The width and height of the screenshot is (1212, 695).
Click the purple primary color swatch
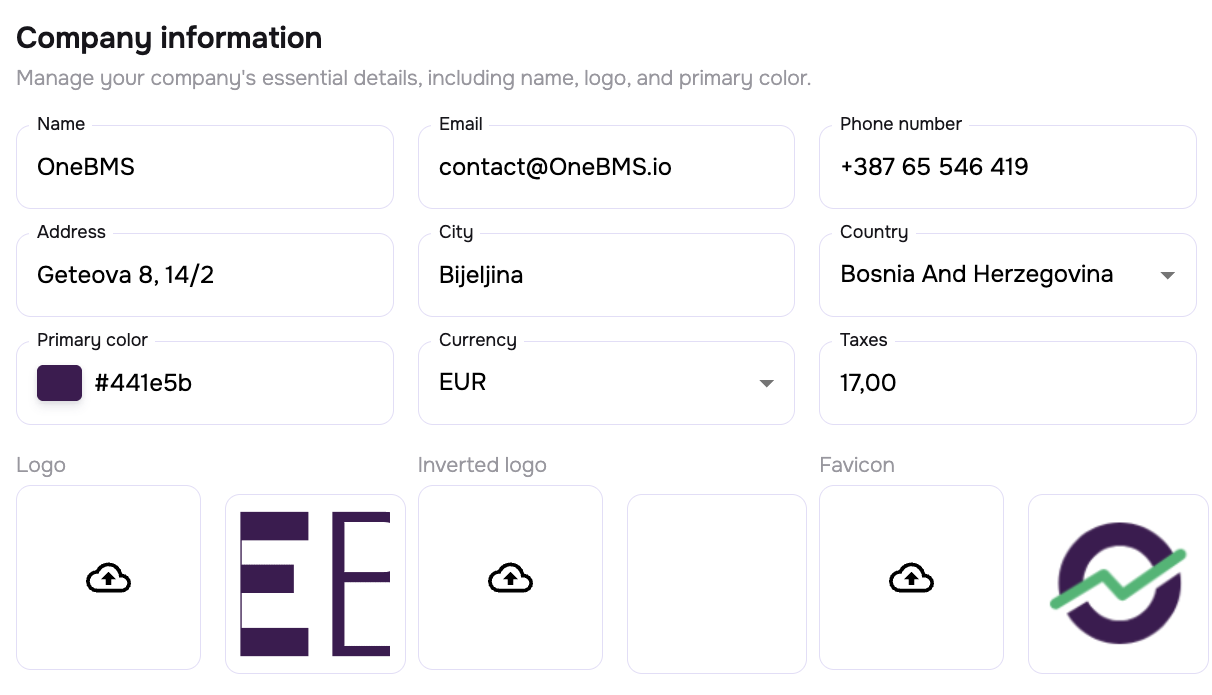click(59, 383)
